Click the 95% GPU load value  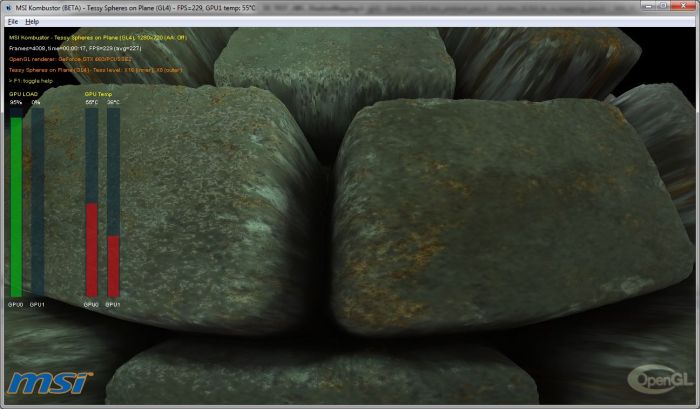pyautogui.click(x=16, y=102)
